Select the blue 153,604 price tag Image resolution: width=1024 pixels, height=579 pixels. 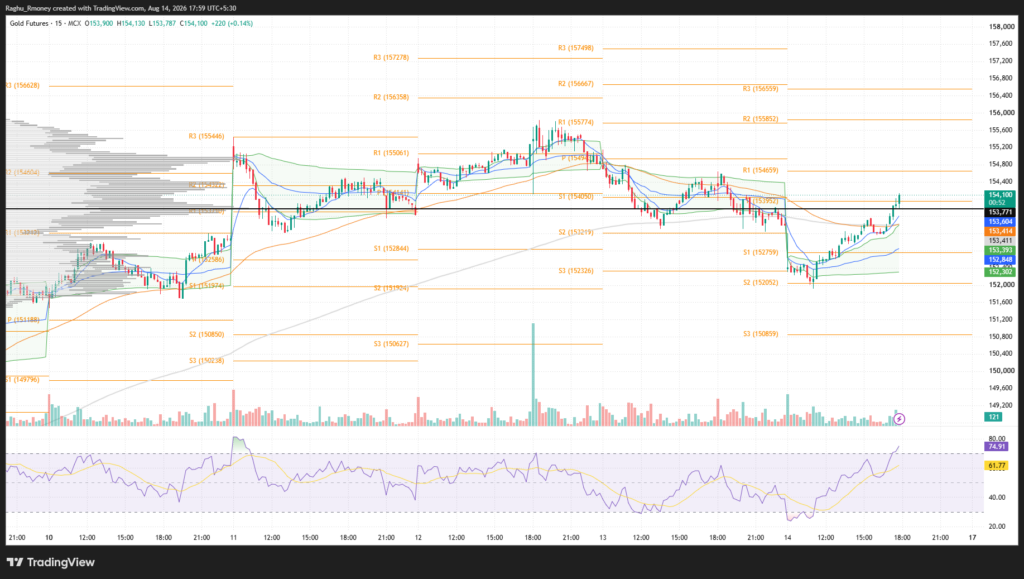(1000, 222)
